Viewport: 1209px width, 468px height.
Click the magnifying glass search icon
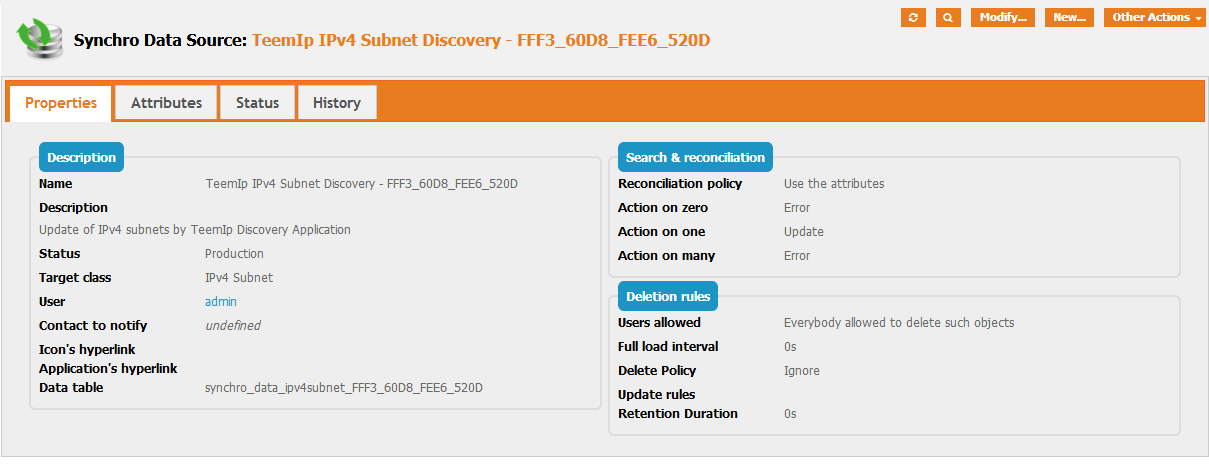948,18
